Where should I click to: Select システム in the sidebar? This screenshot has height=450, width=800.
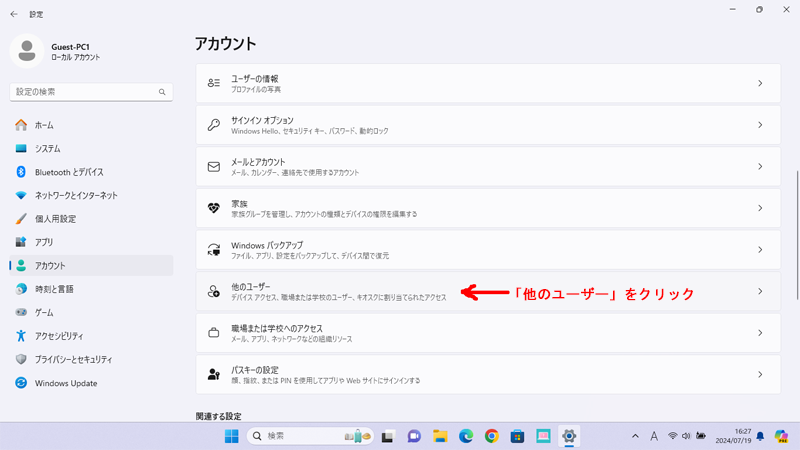coord(48,149)
